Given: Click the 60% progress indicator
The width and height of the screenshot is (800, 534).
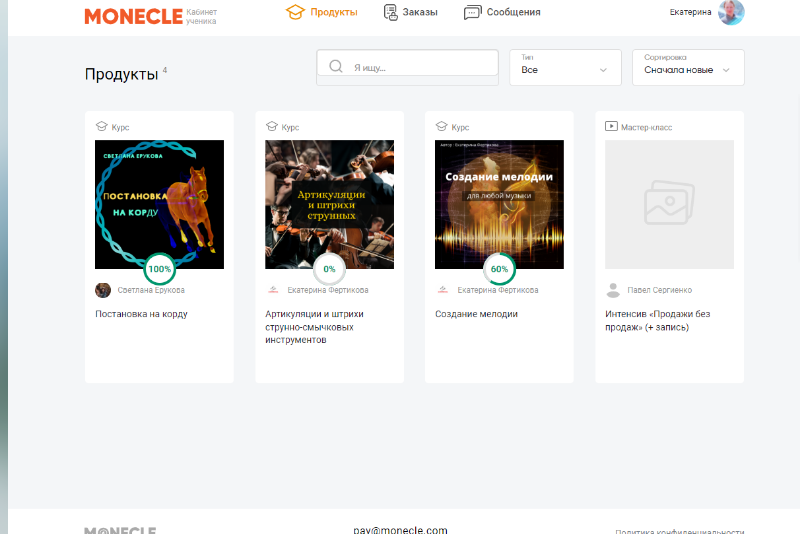Looking at the screenshot, I should 499,269.
